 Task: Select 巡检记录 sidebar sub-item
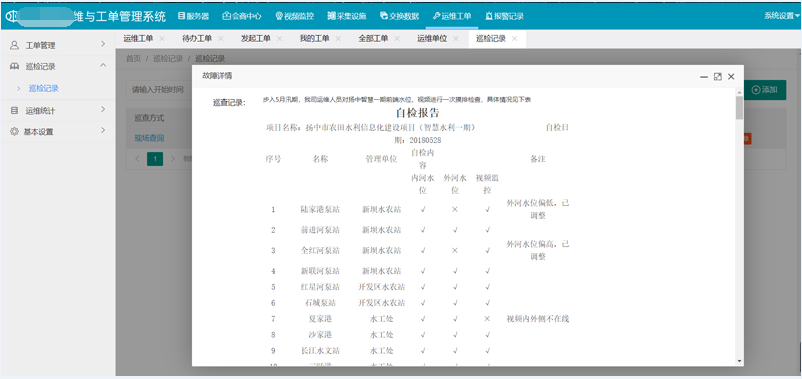(x=44, y=88)
